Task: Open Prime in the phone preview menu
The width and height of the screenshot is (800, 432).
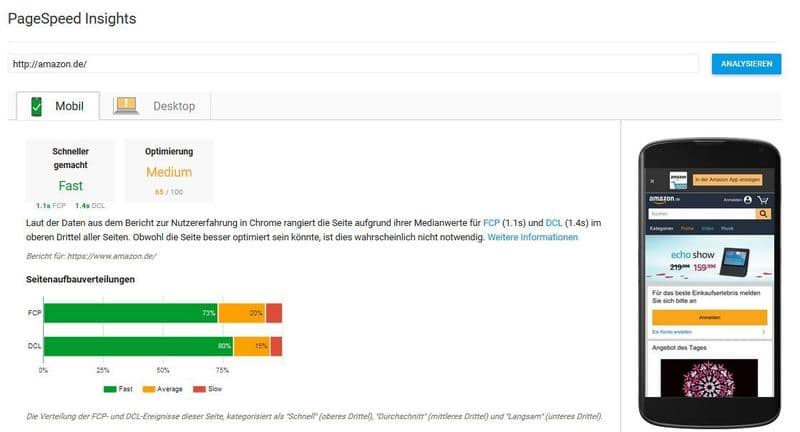Action: click(x=687, y=228)
